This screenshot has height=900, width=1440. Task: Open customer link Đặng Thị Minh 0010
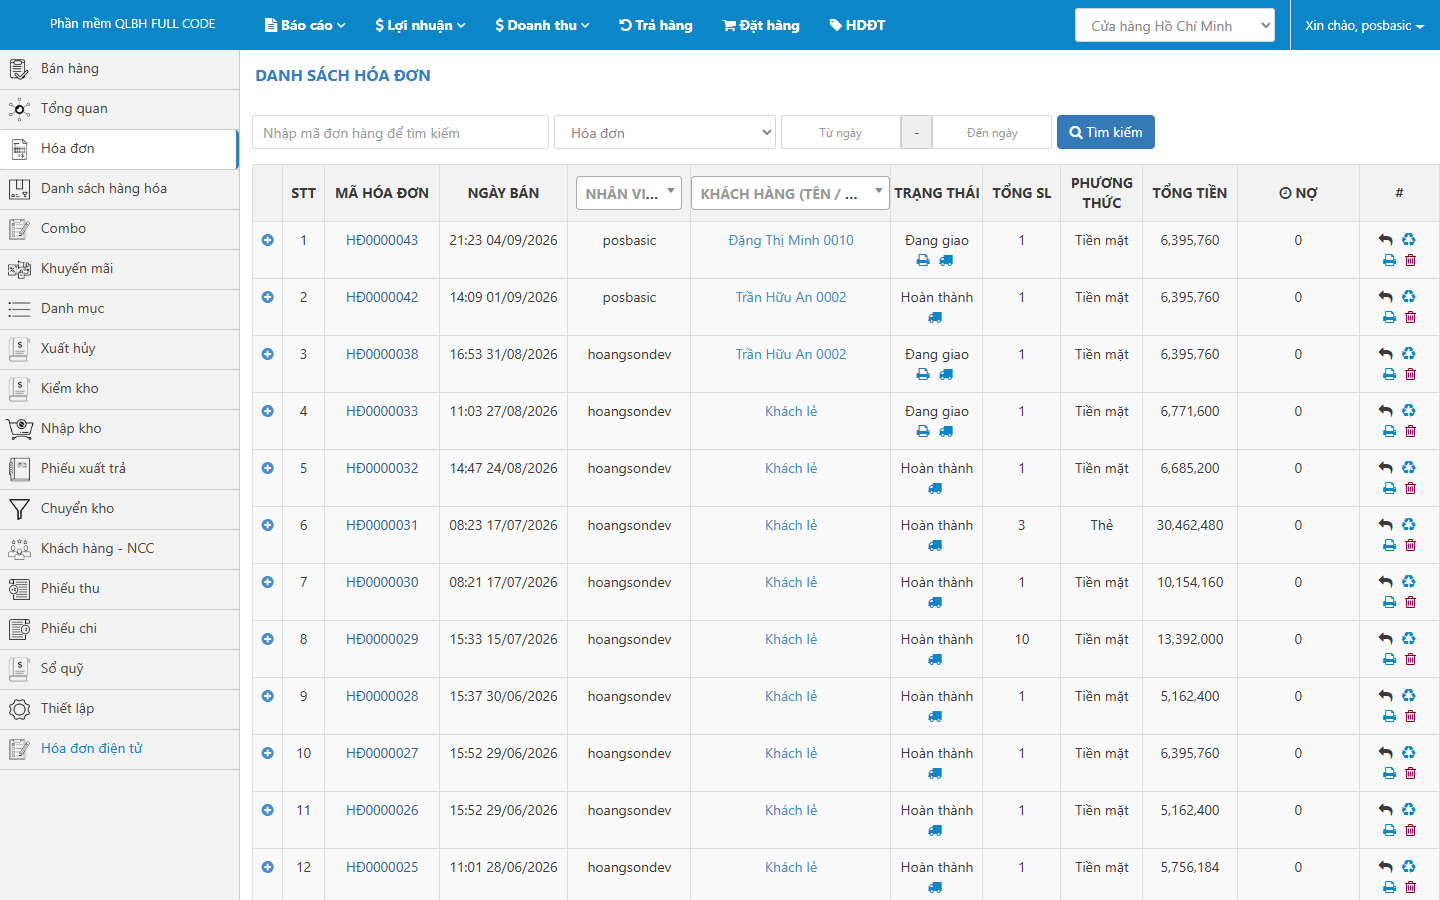tap(791, 240)
